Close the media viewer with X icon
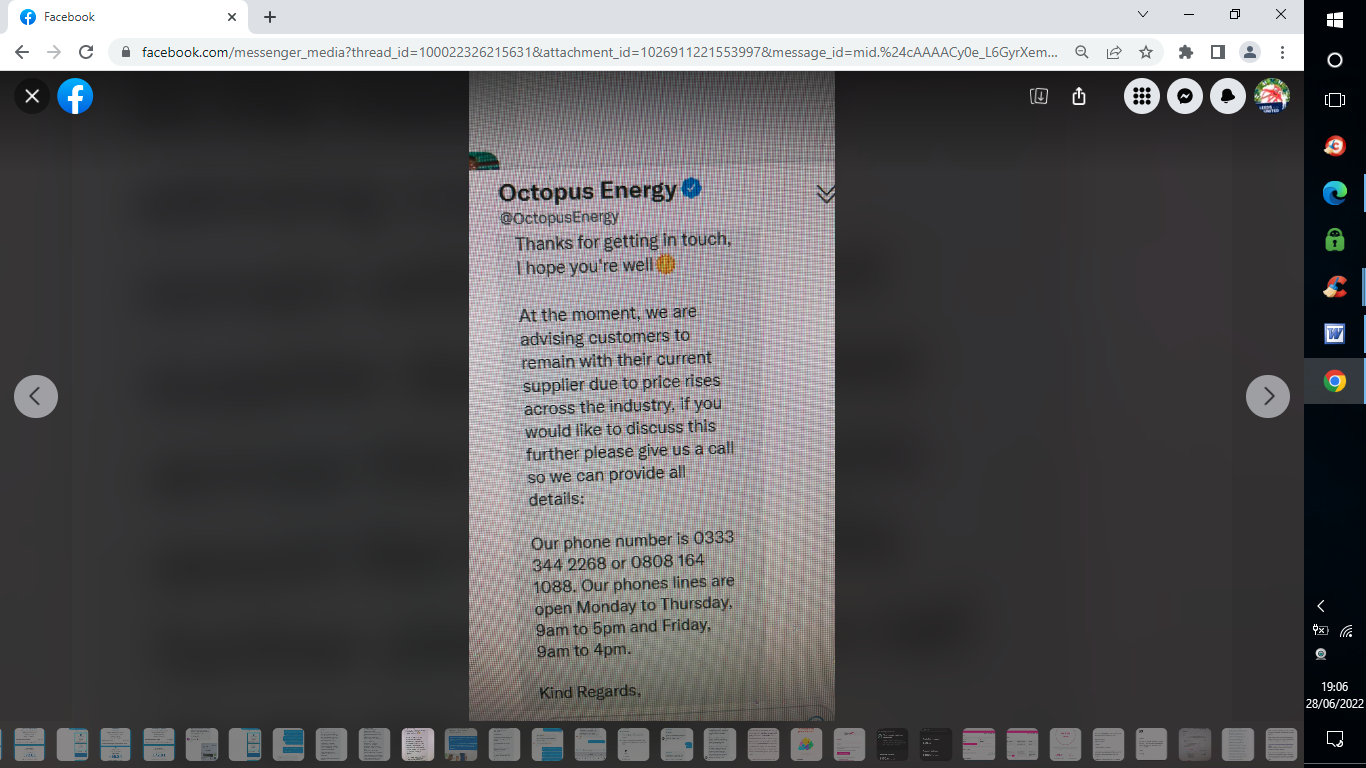 [32, 96]
